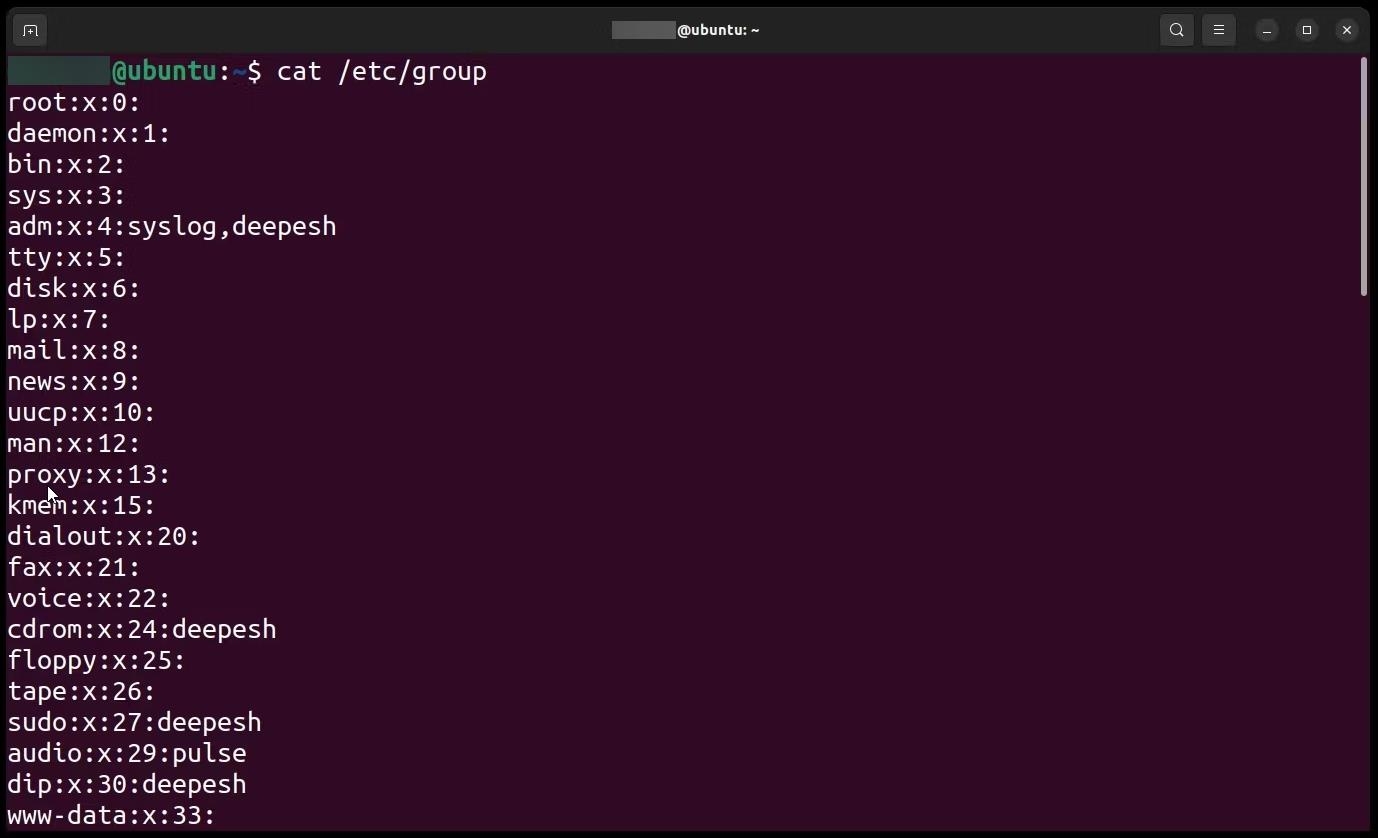1378x838 pixels.
Task: Click the 'proxy:x:13:' line
Action: pyautogui.click(x=89, y=474)
